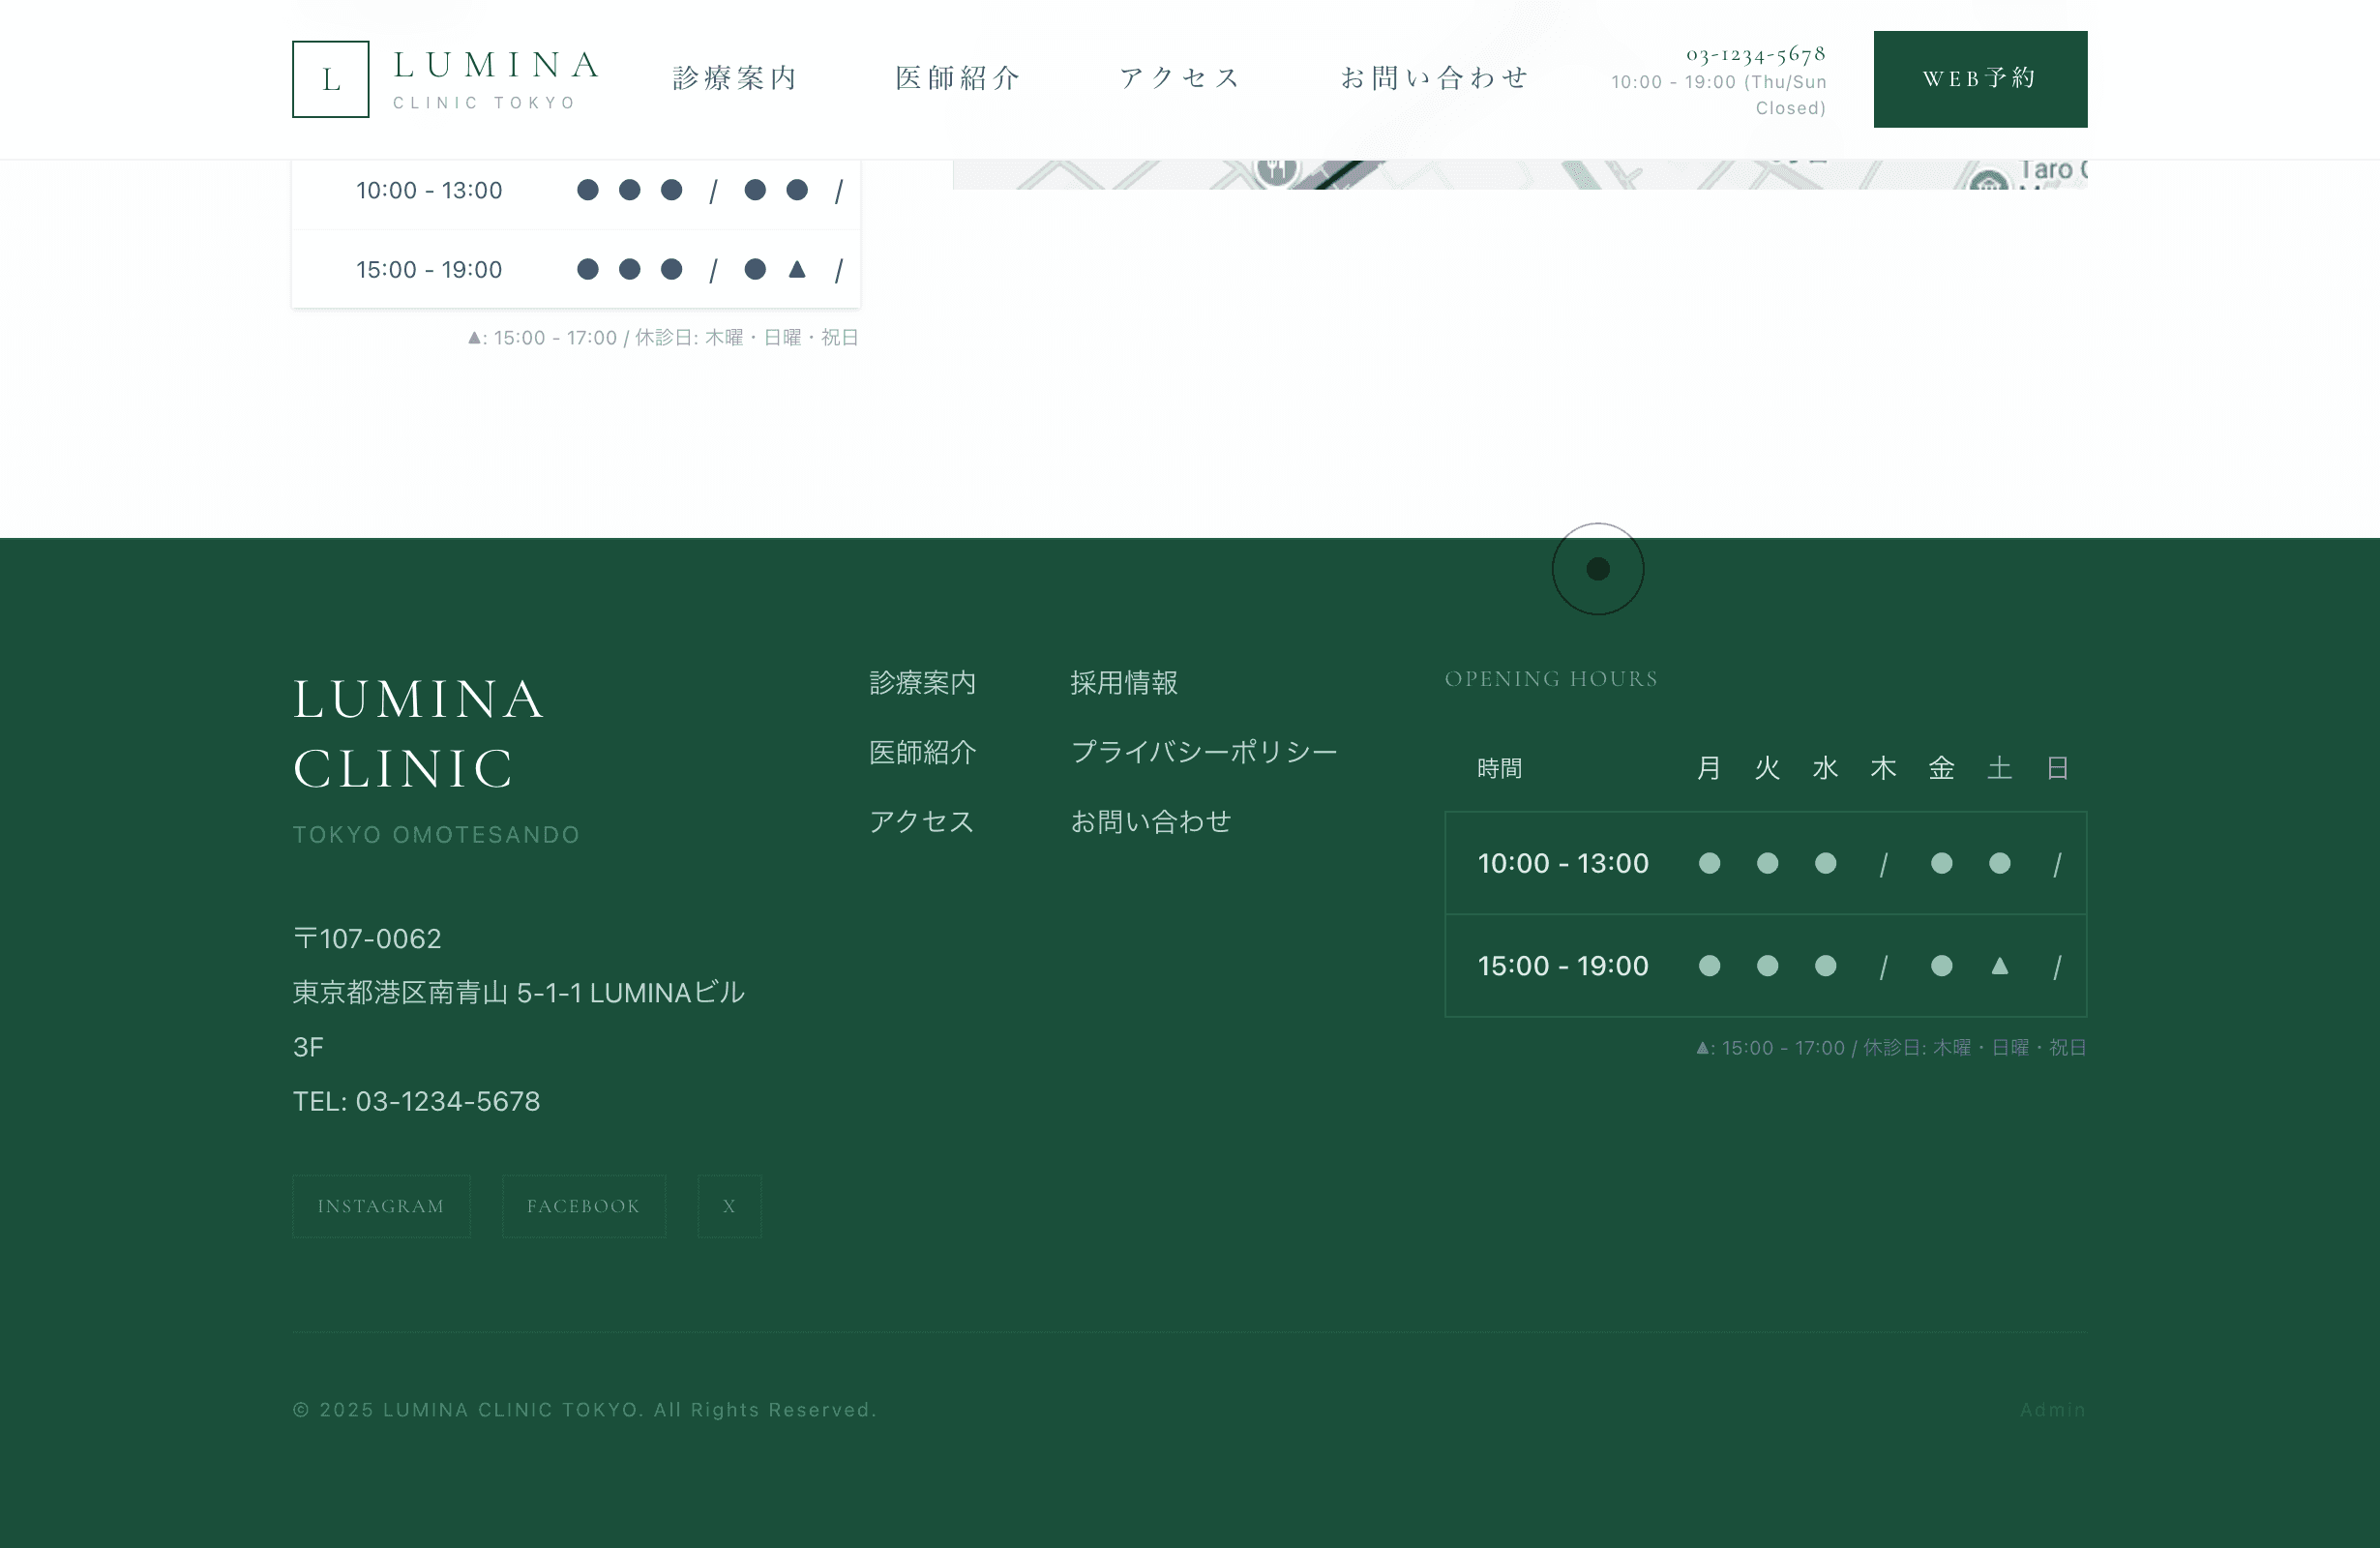Follow the footer 医師紹介 link

click(922, 752)
